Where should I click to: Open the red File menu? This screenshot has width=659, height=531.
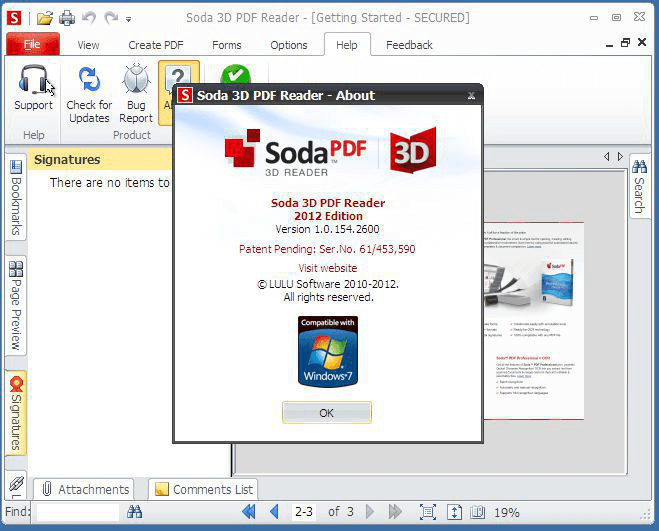coord(32,45)
